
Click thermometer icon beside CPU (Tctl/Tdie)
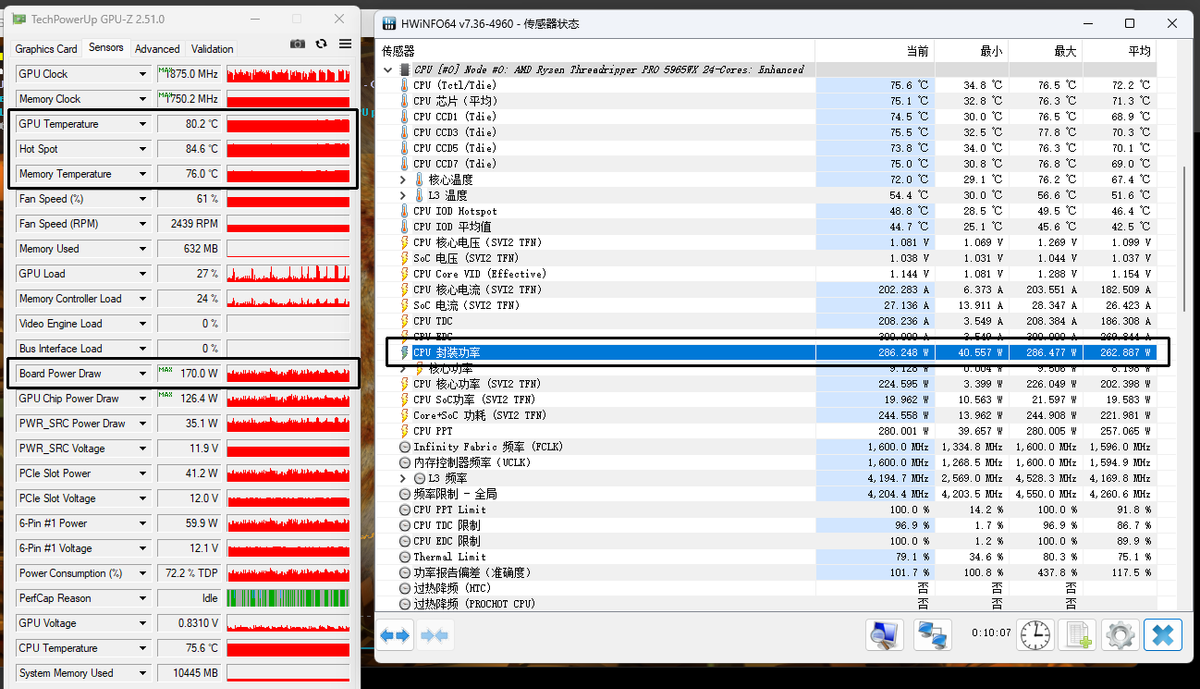[404, 86]
